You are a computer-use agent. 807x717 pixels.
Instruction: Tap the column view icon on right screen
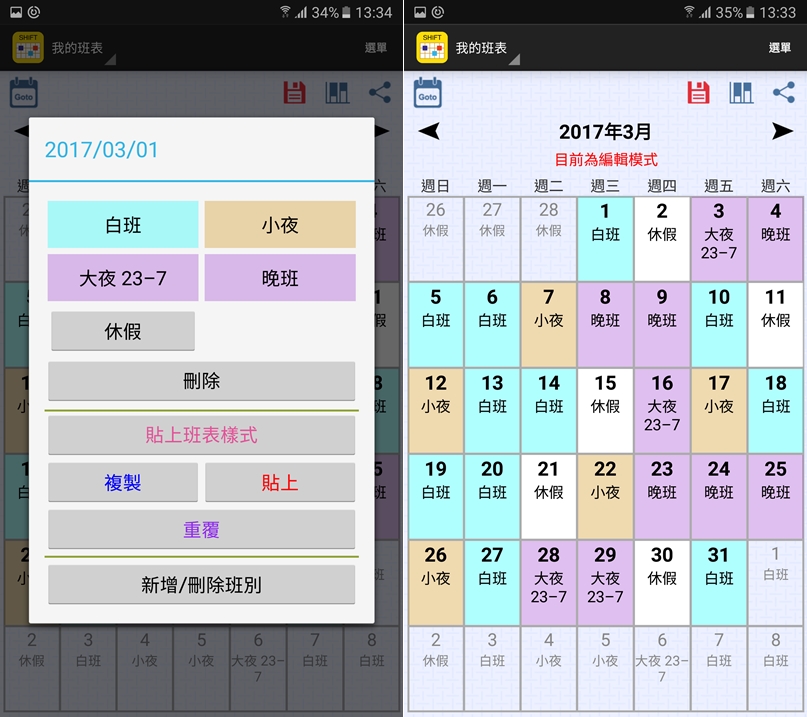(741, 93)
